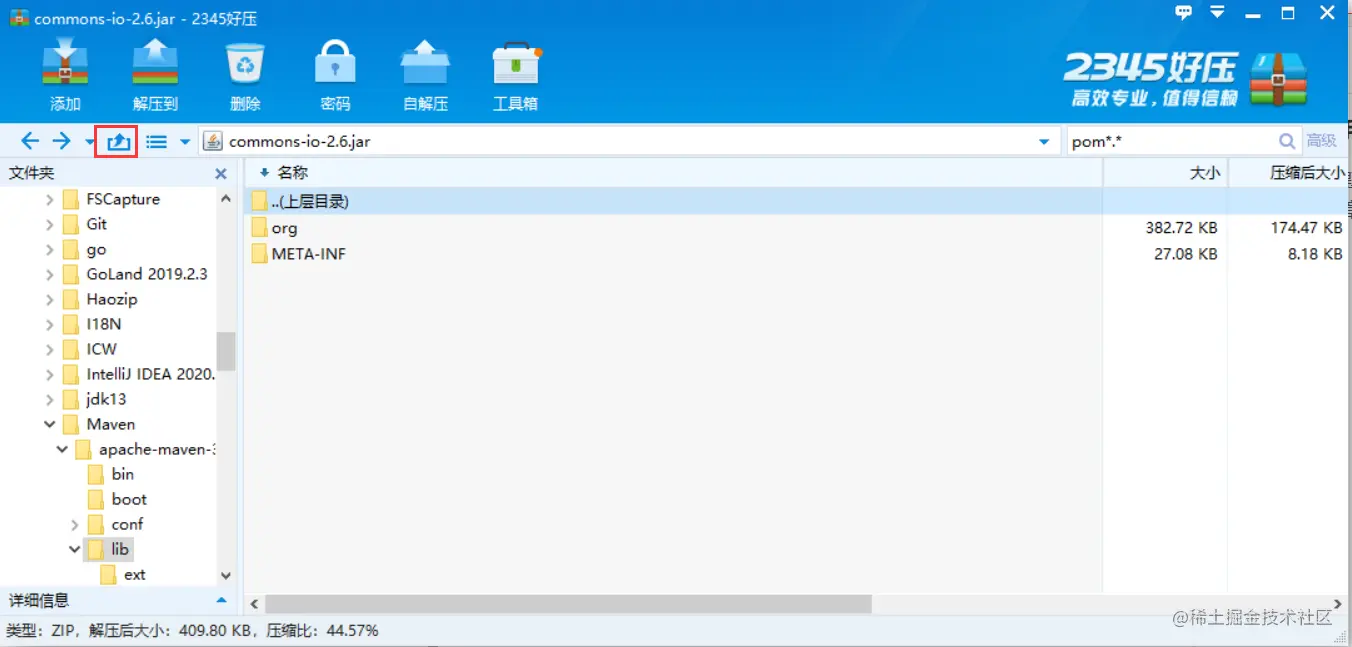Screen dimensions: 1352x647
Task: Collapse the lib tree node
Action: 75,549
